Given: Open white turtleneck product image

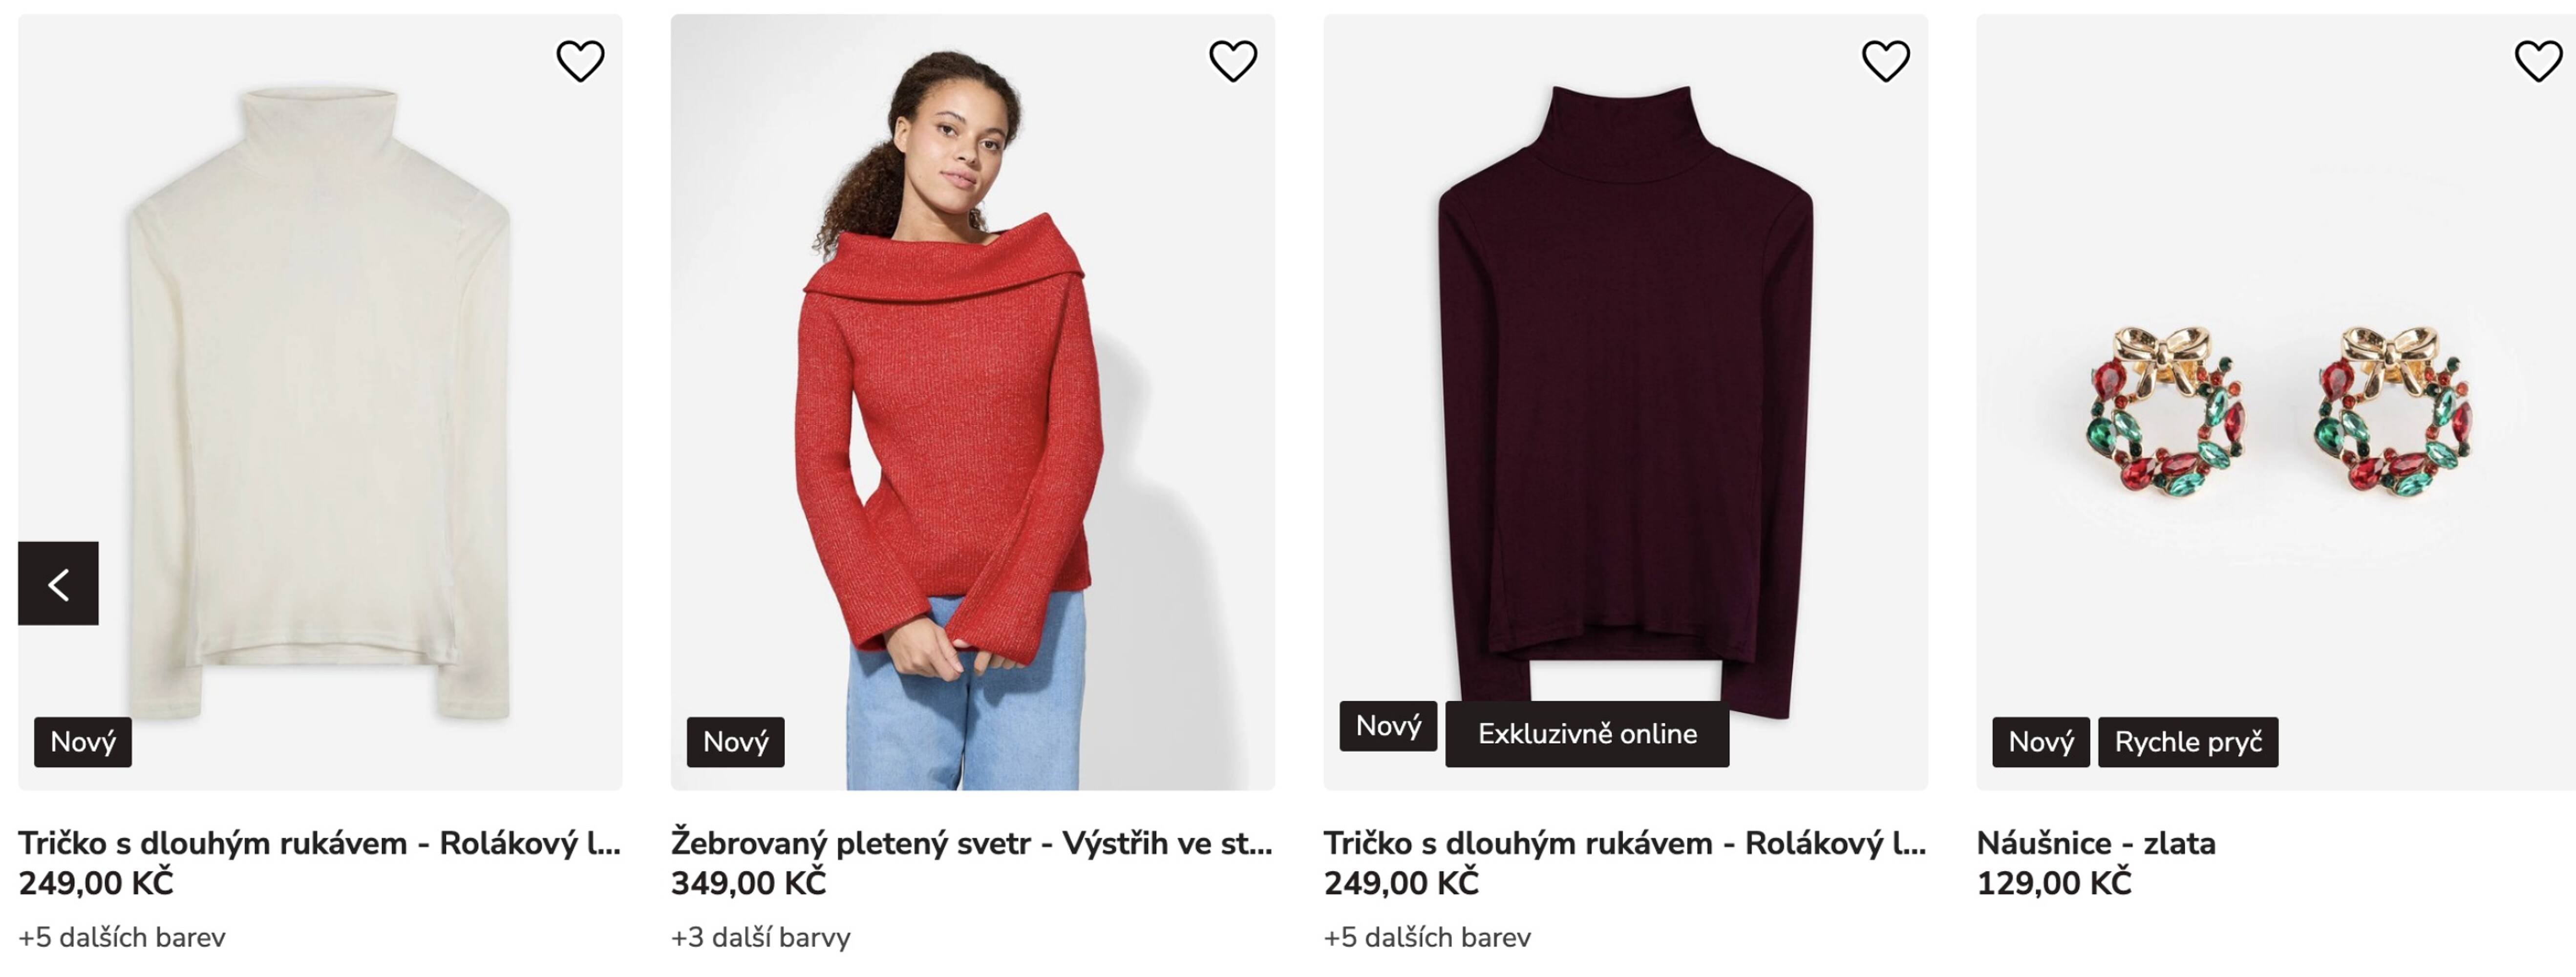Looking at the screenshot, I should pos(320,400).
